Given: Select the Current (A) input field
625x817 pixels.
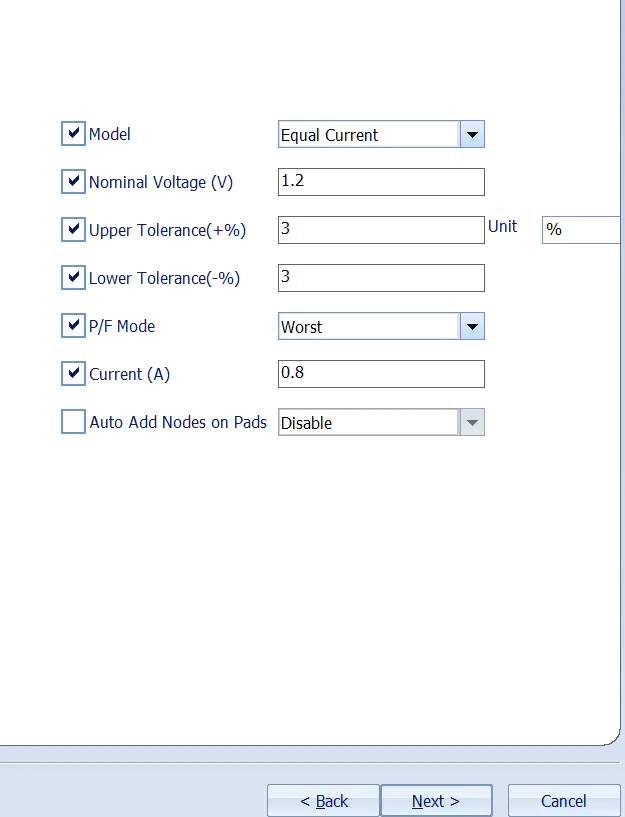Looking at the screenshot, I should pyautogui.click(x=381, y=374).
